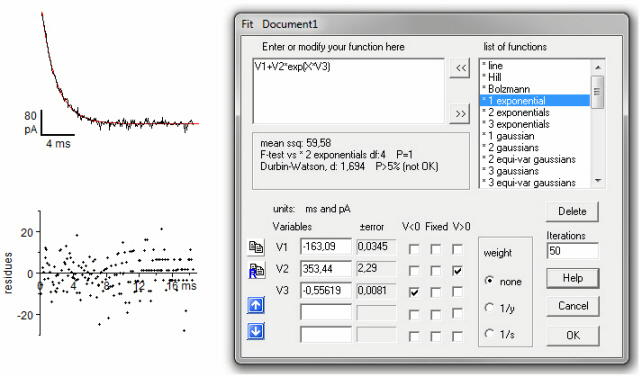The image size is (642, 377).
Task: Toggle V<0 checkbox for V1
Action: (x=414, y=249)
